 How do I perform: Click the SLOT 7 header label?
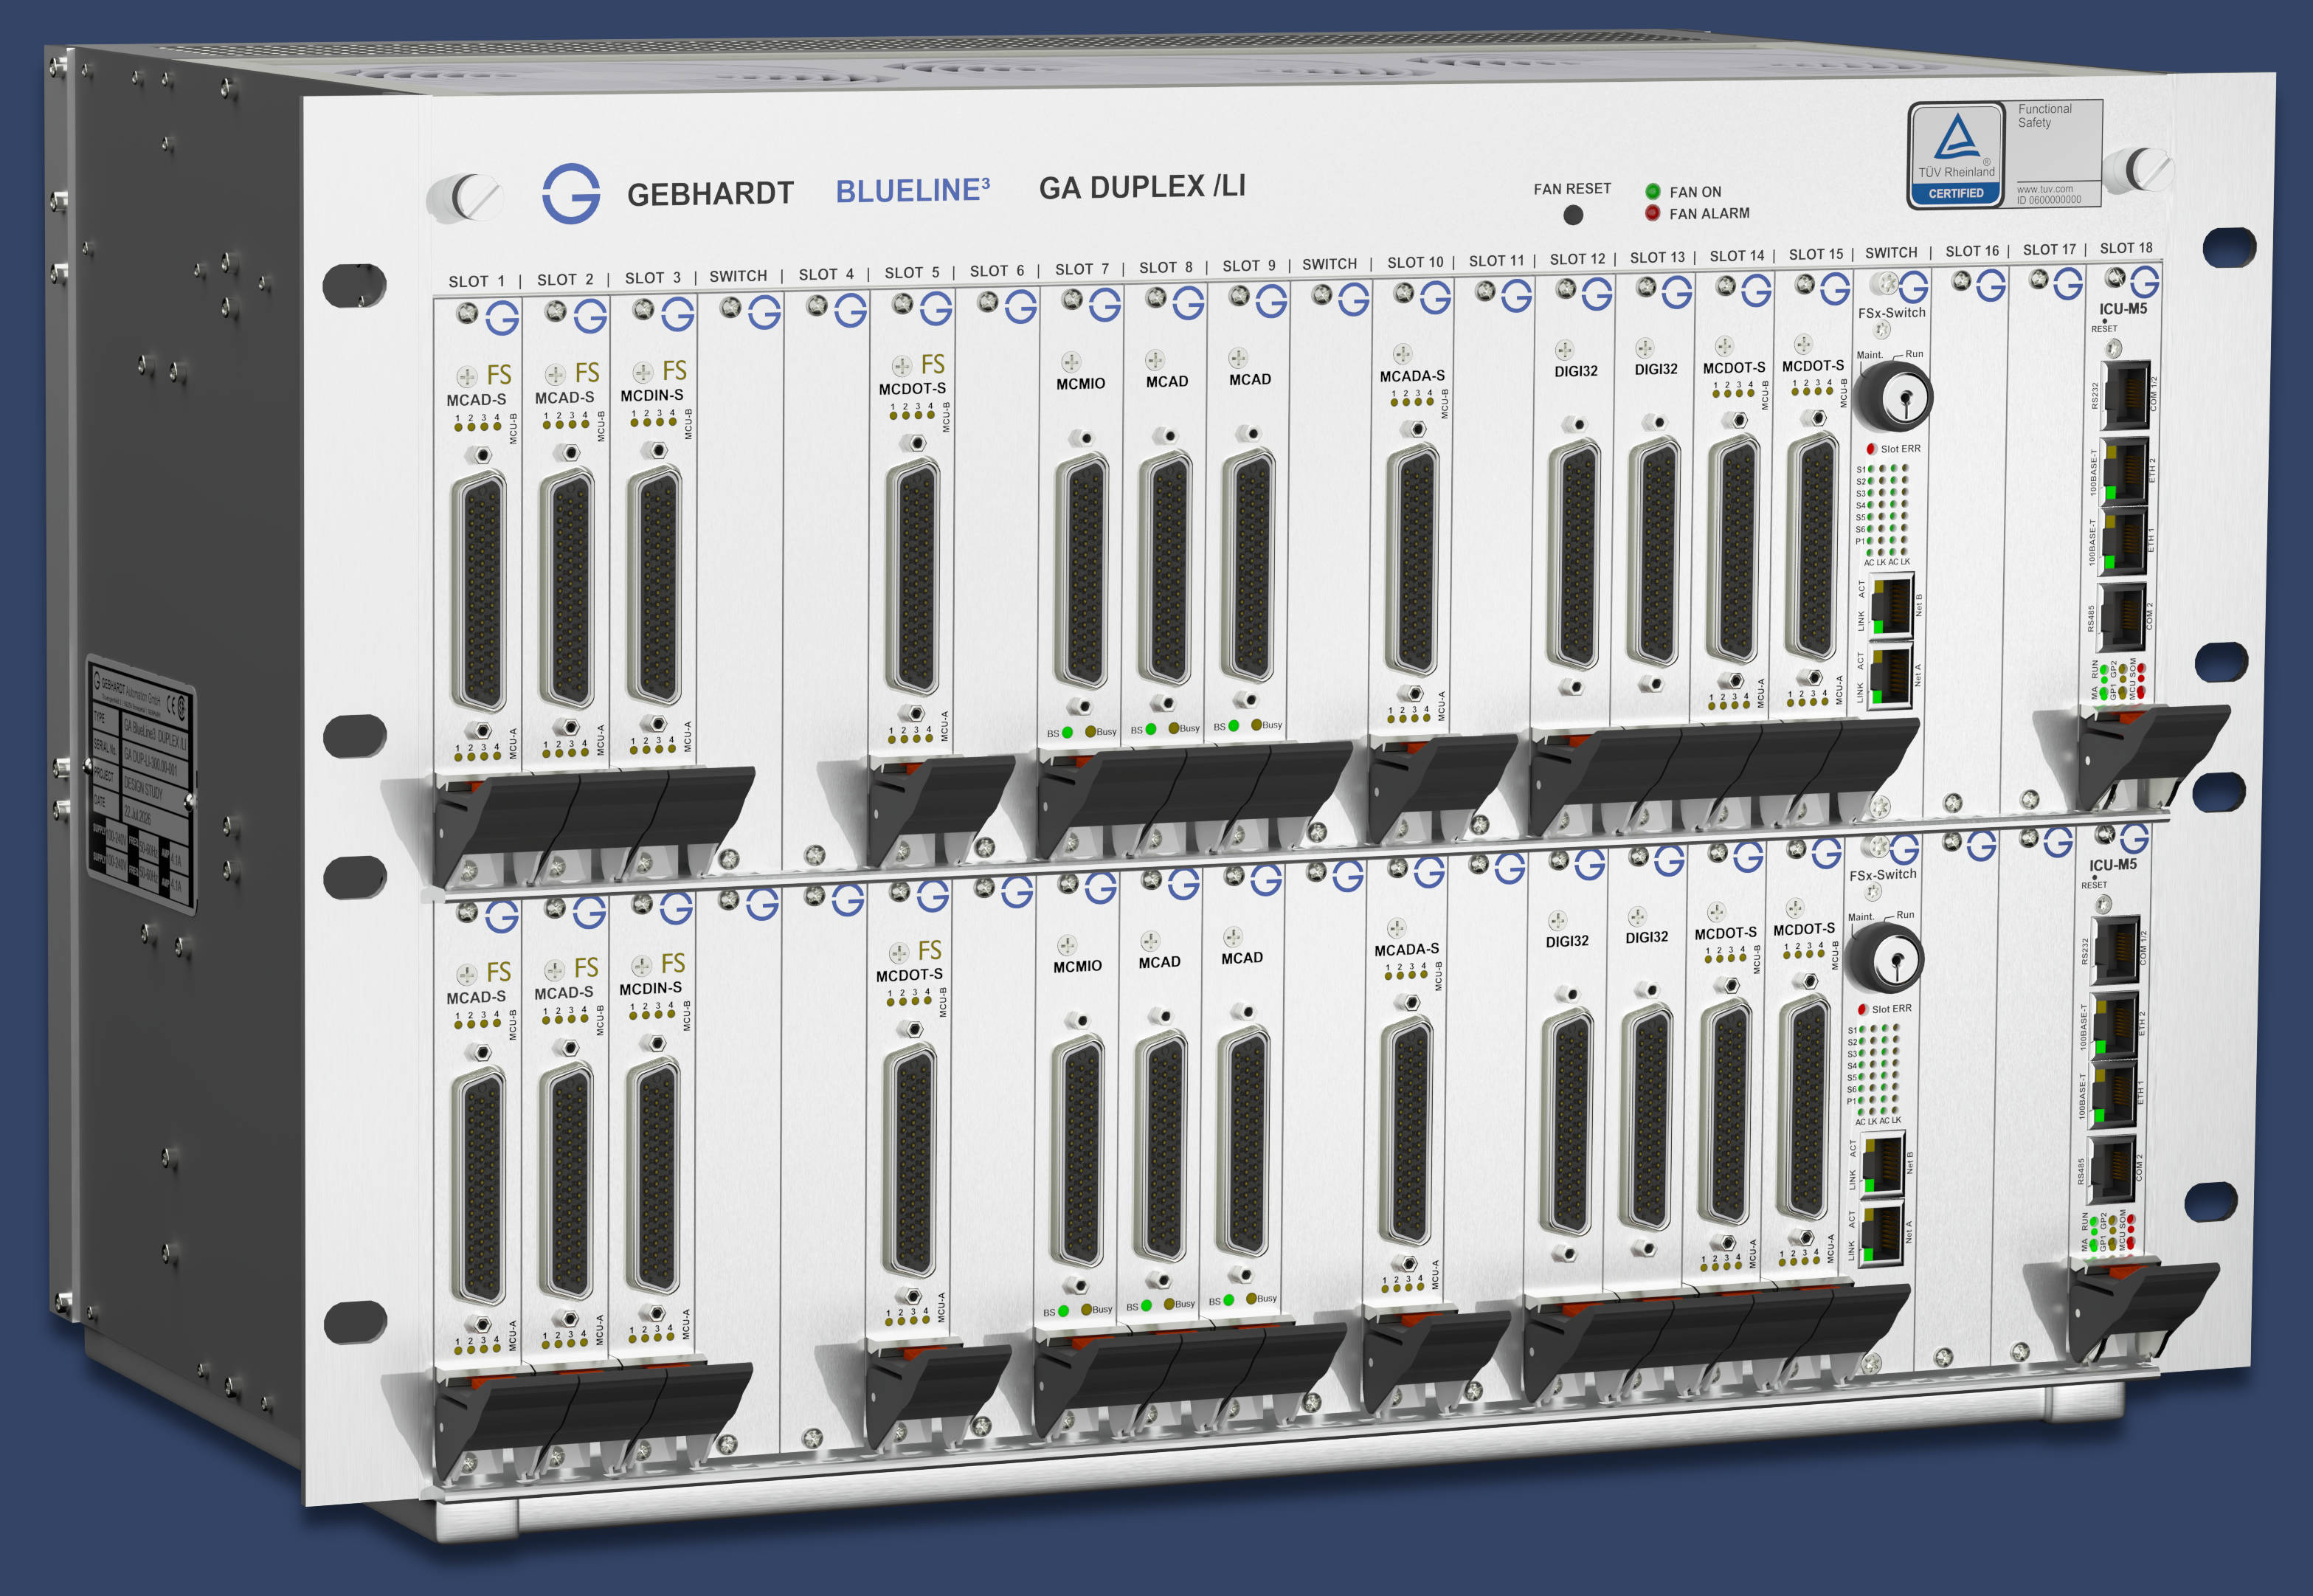1082,270
